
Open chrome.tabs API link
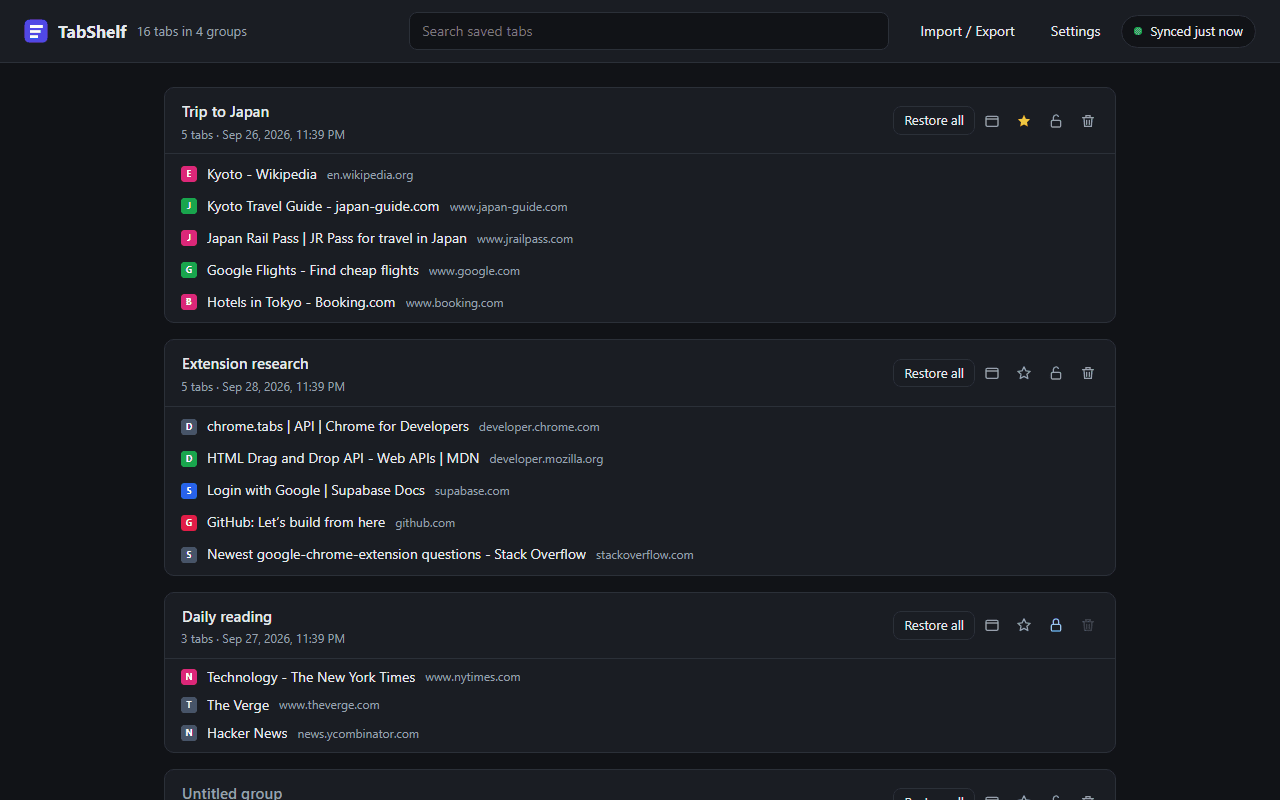click(x=338, y=427)
